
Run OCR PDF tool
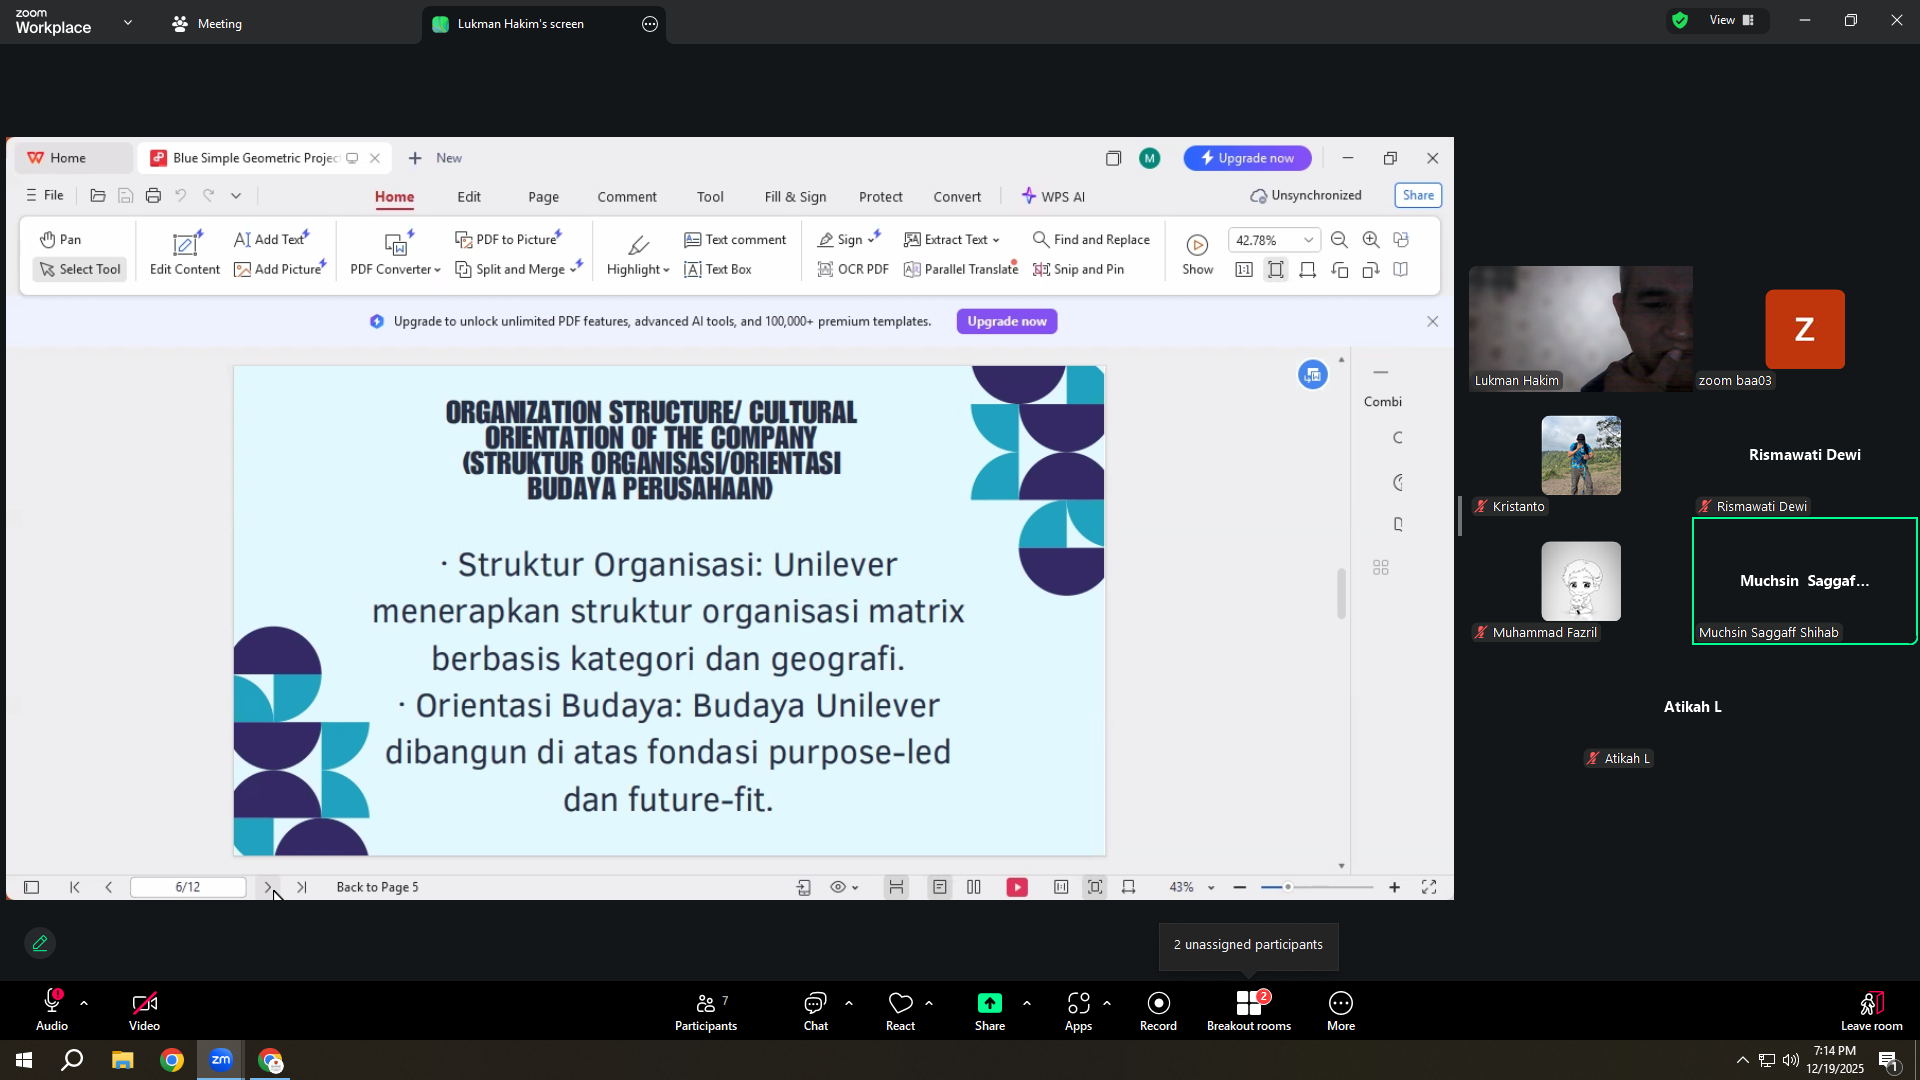click(x=853, y=270)
